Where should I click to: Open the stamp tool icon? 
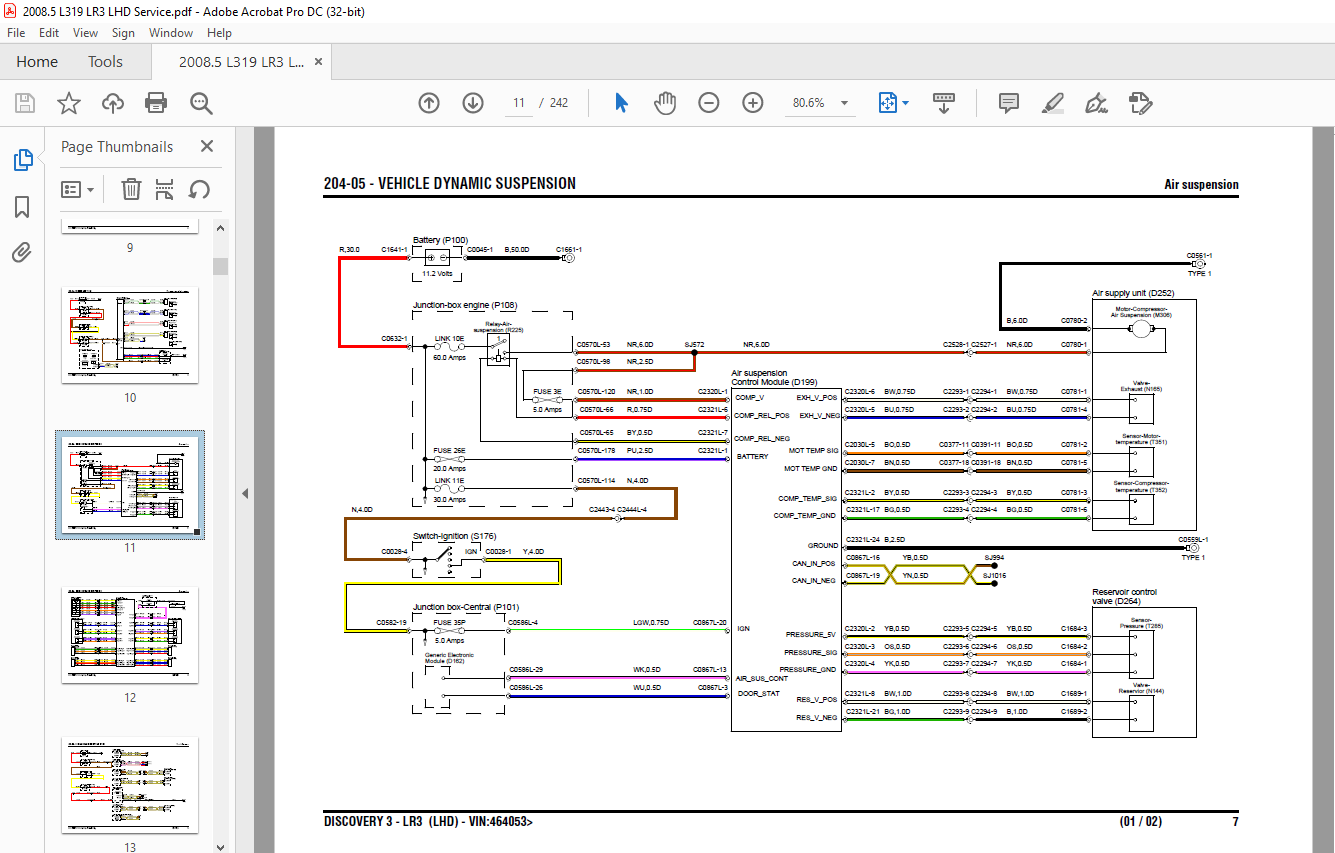point(1140,103)
